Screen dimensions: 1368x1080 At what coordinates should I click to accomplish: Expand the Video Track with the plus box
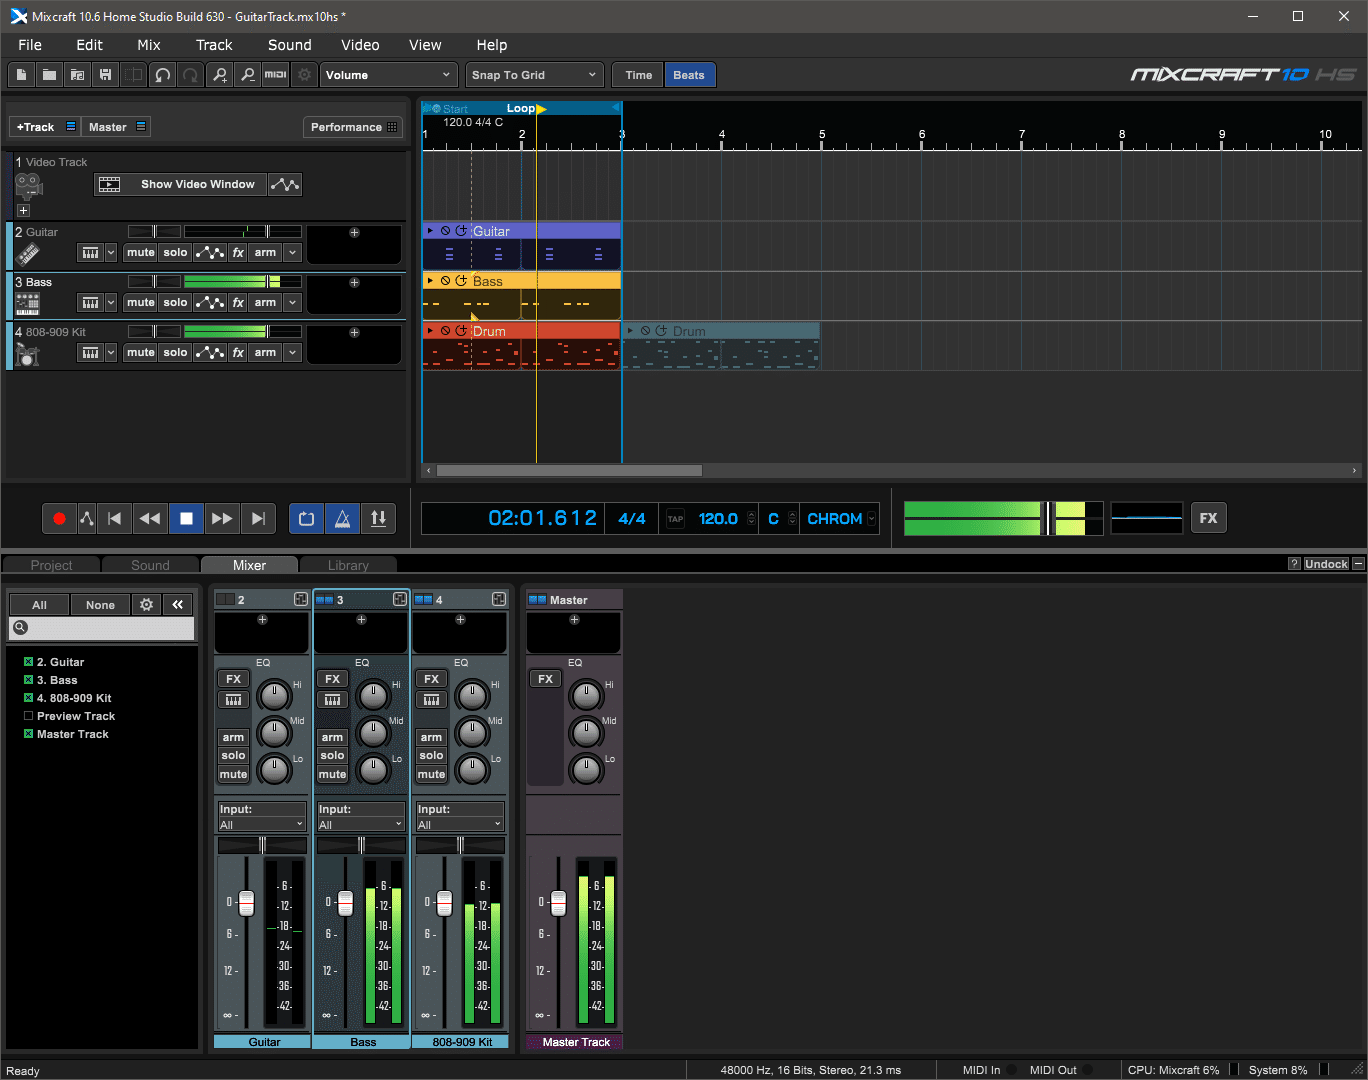[x=23, y=211]
